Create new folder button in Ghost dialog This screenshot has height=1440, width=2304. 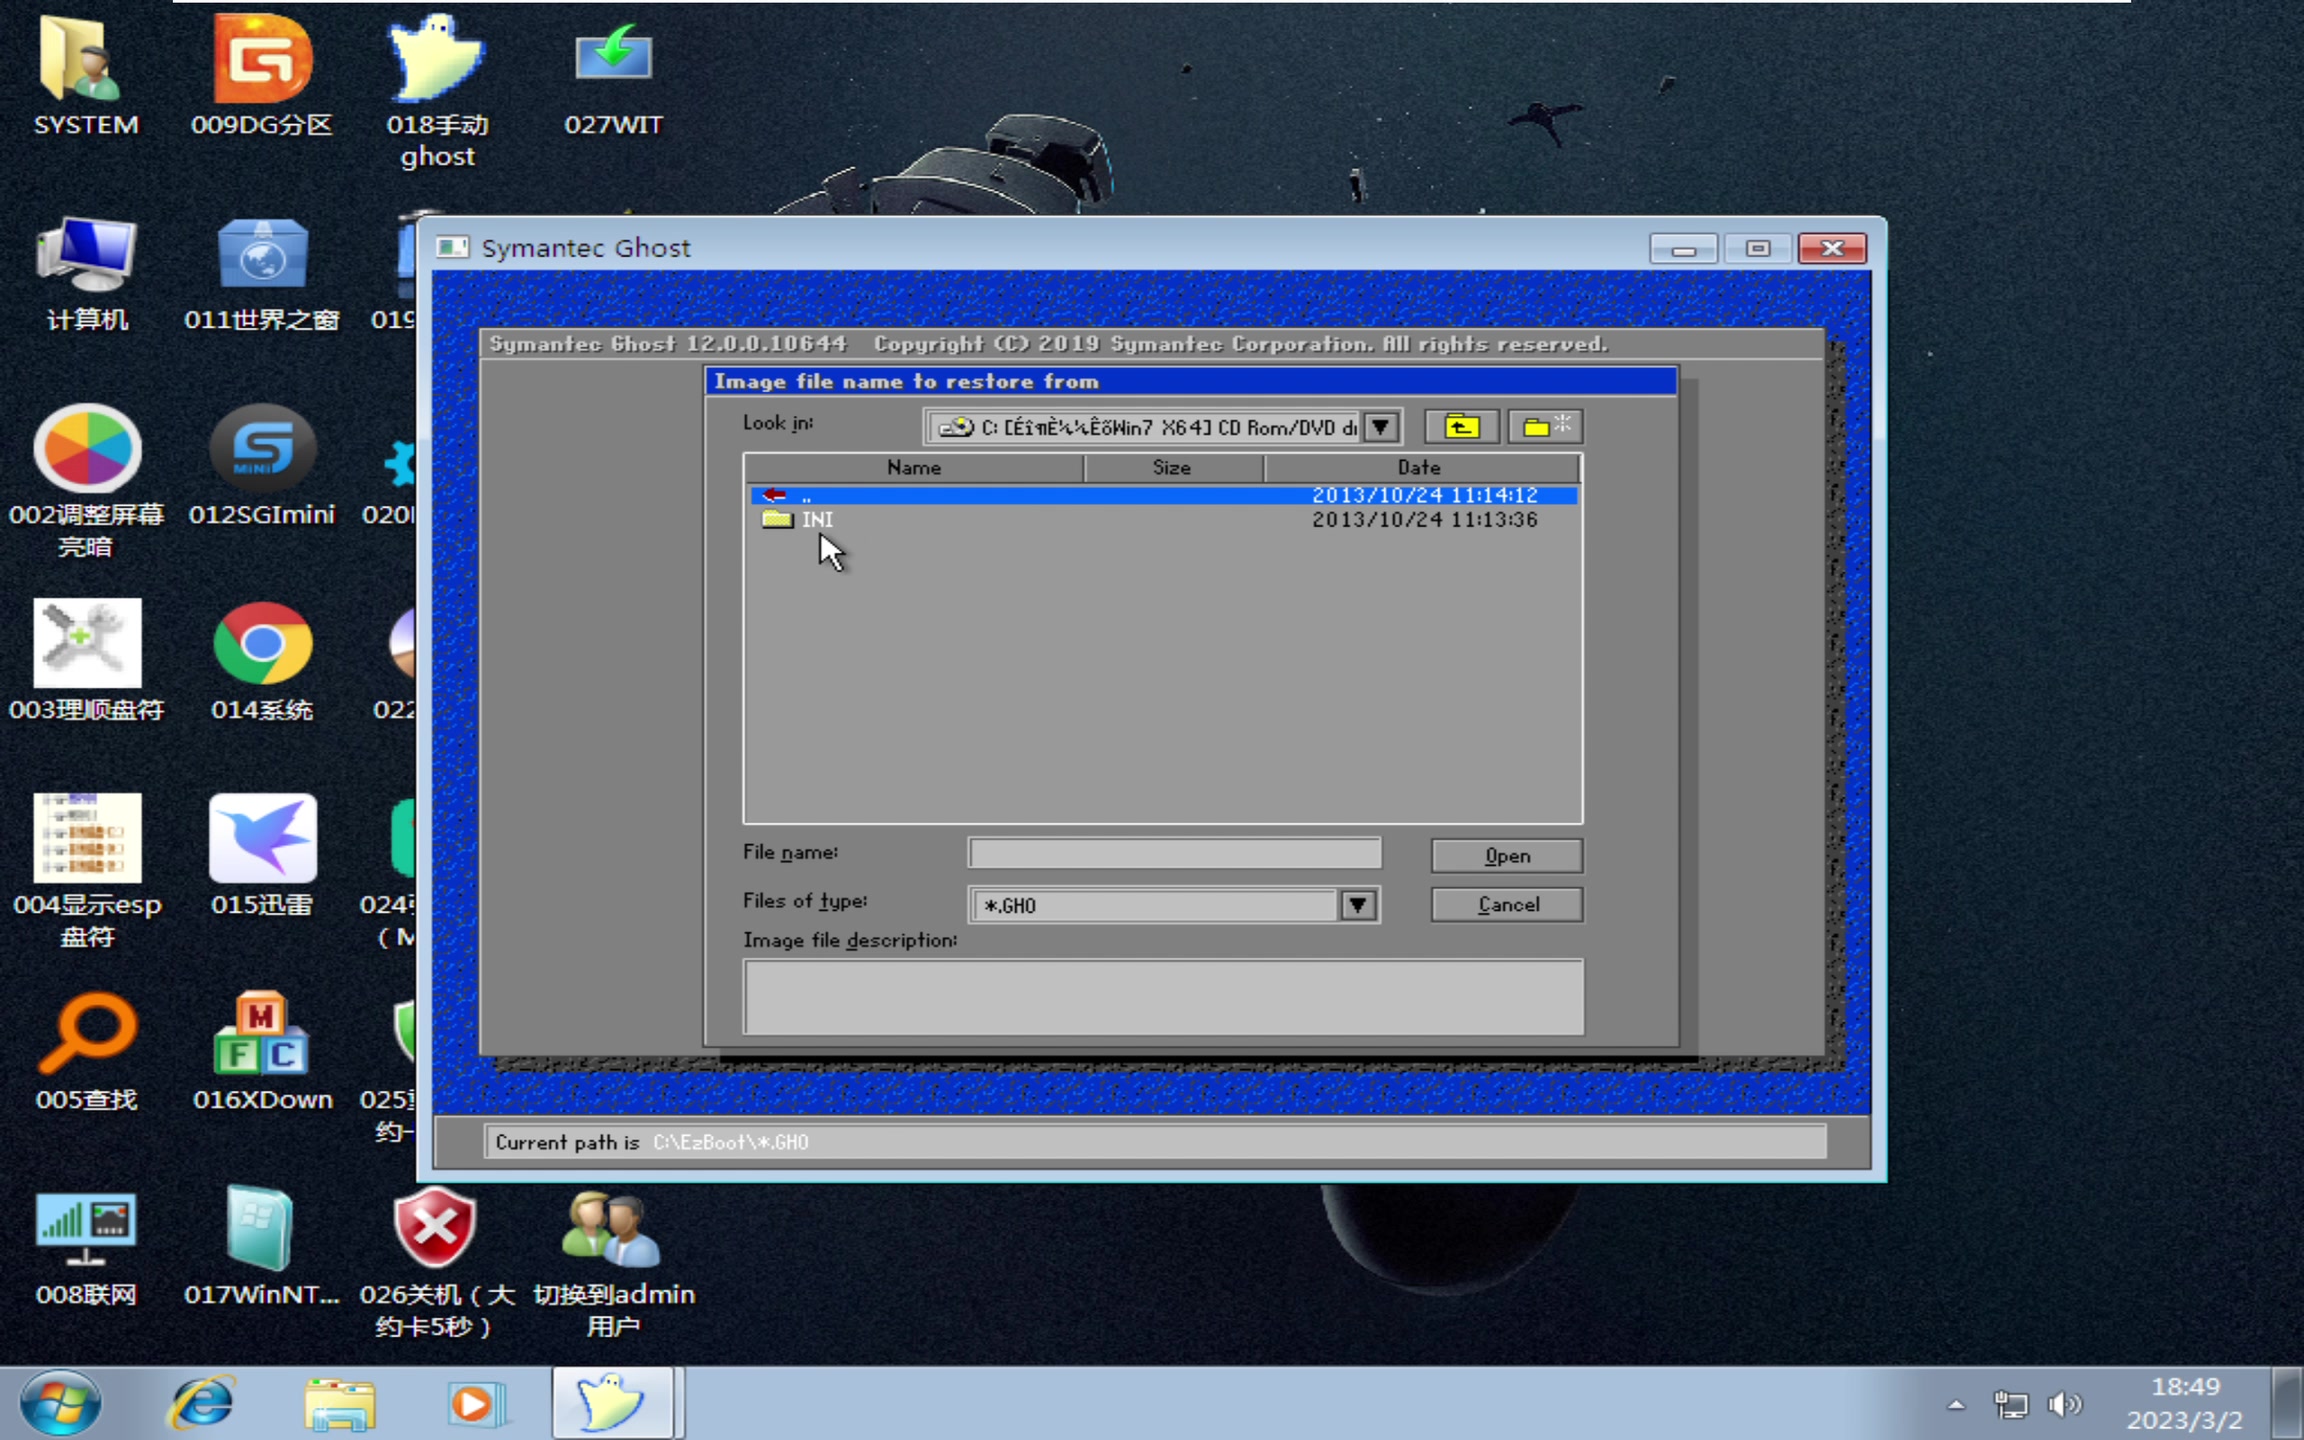tap(1545, 427)
